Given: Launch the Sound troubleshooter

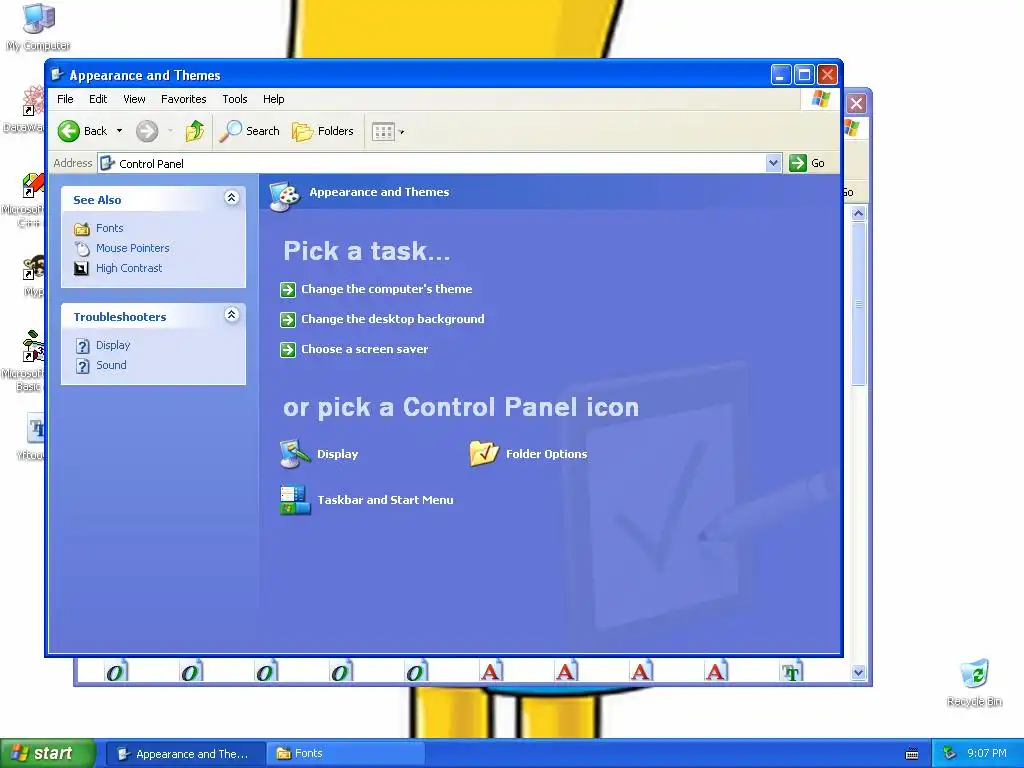Looking at the screenshot, I should pyautogui.click(x=111, y=365).
